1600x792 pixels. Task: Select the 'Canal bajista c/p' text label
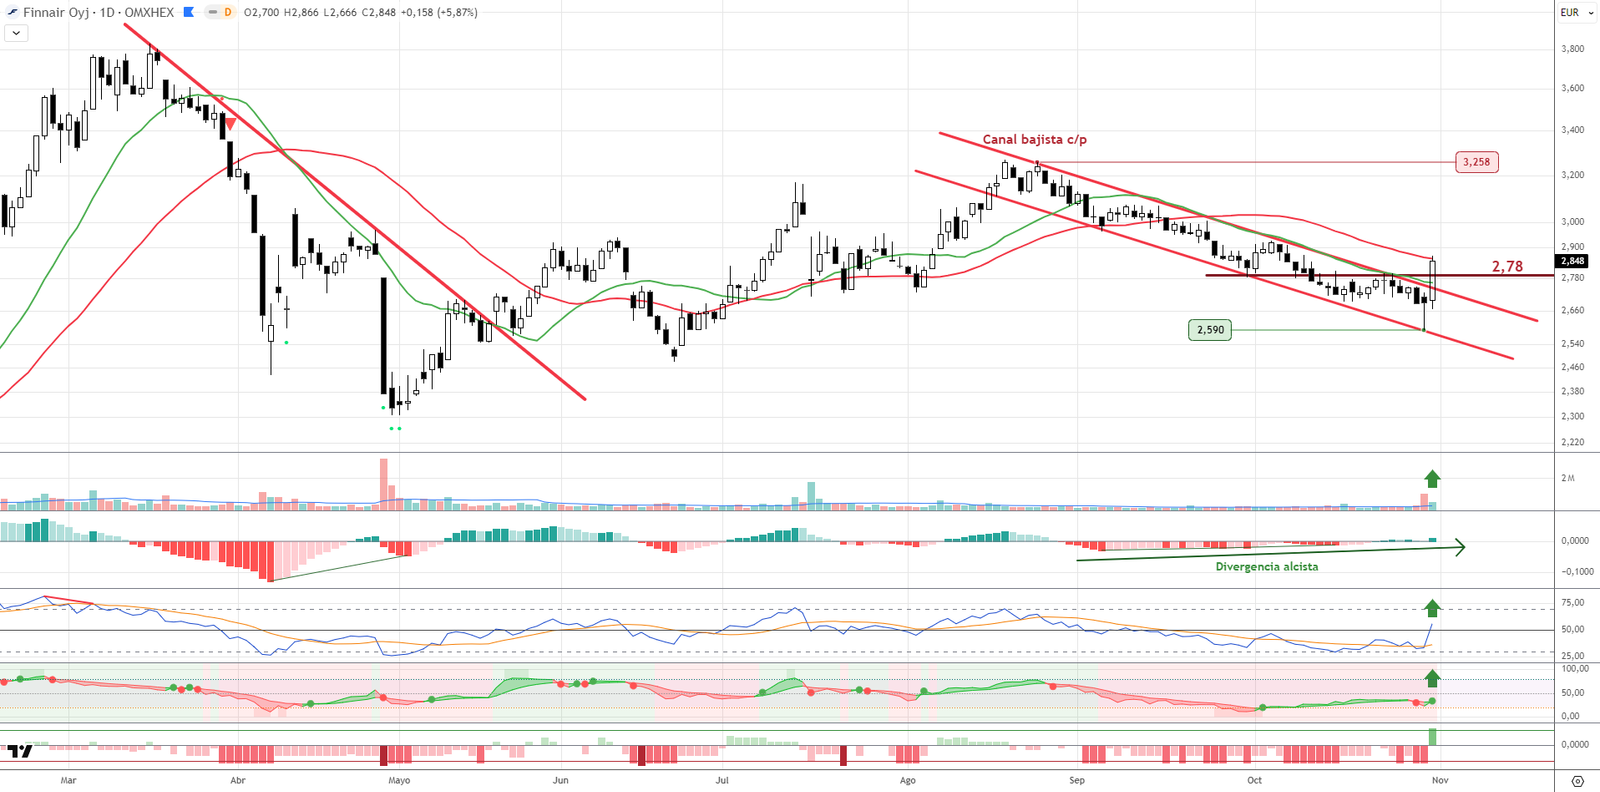click(x=1034, y=140)
